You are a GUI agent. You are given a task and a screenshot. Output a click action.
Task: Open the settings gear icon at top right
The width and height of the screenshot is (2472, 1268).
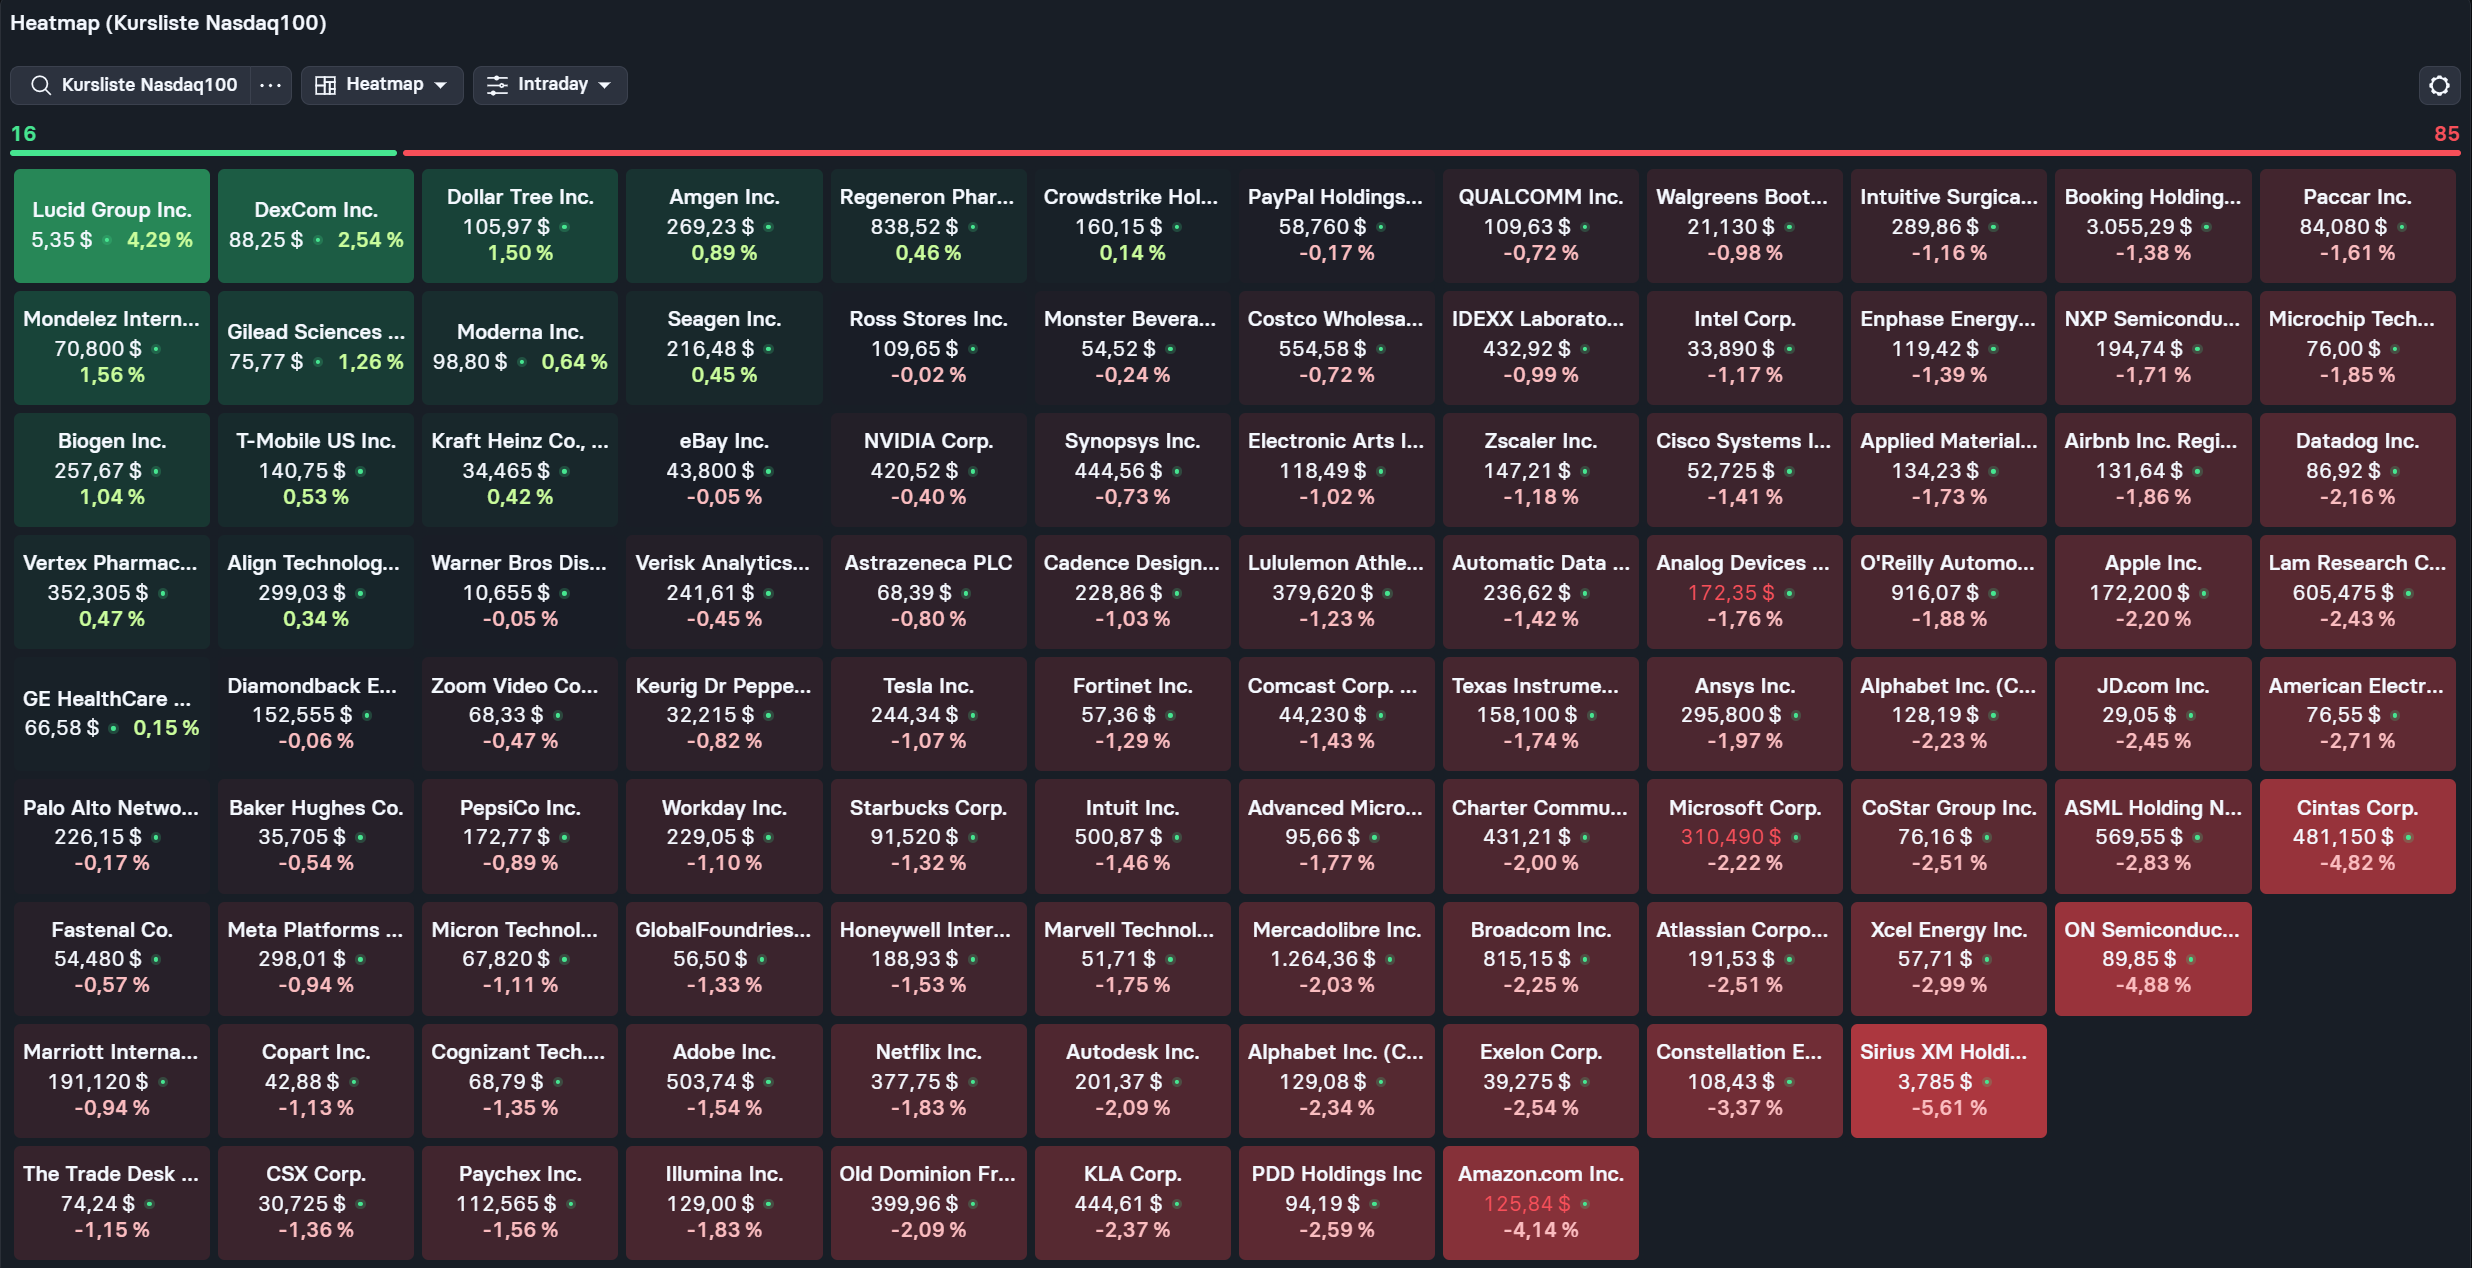click(x=2439, y=85)
